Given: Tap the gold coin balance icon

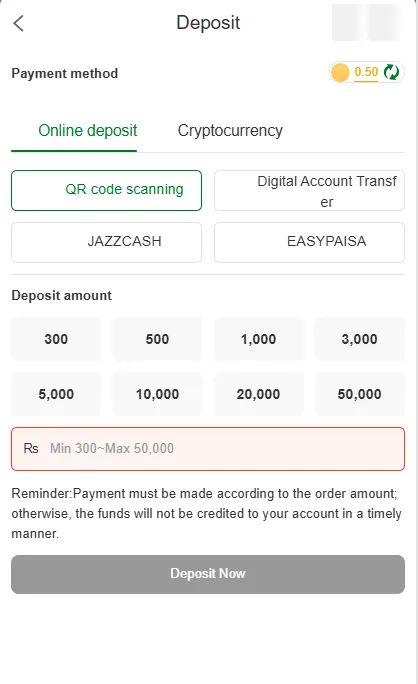Looking at the screenshot, I should 340,72.
